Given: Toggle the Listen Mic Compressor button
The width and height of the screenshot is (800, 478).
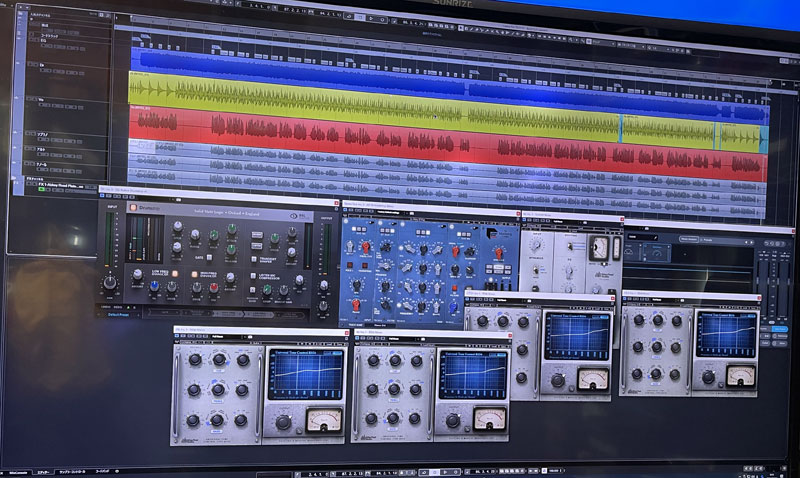Looking at the screenshot, I should [254, 276].
